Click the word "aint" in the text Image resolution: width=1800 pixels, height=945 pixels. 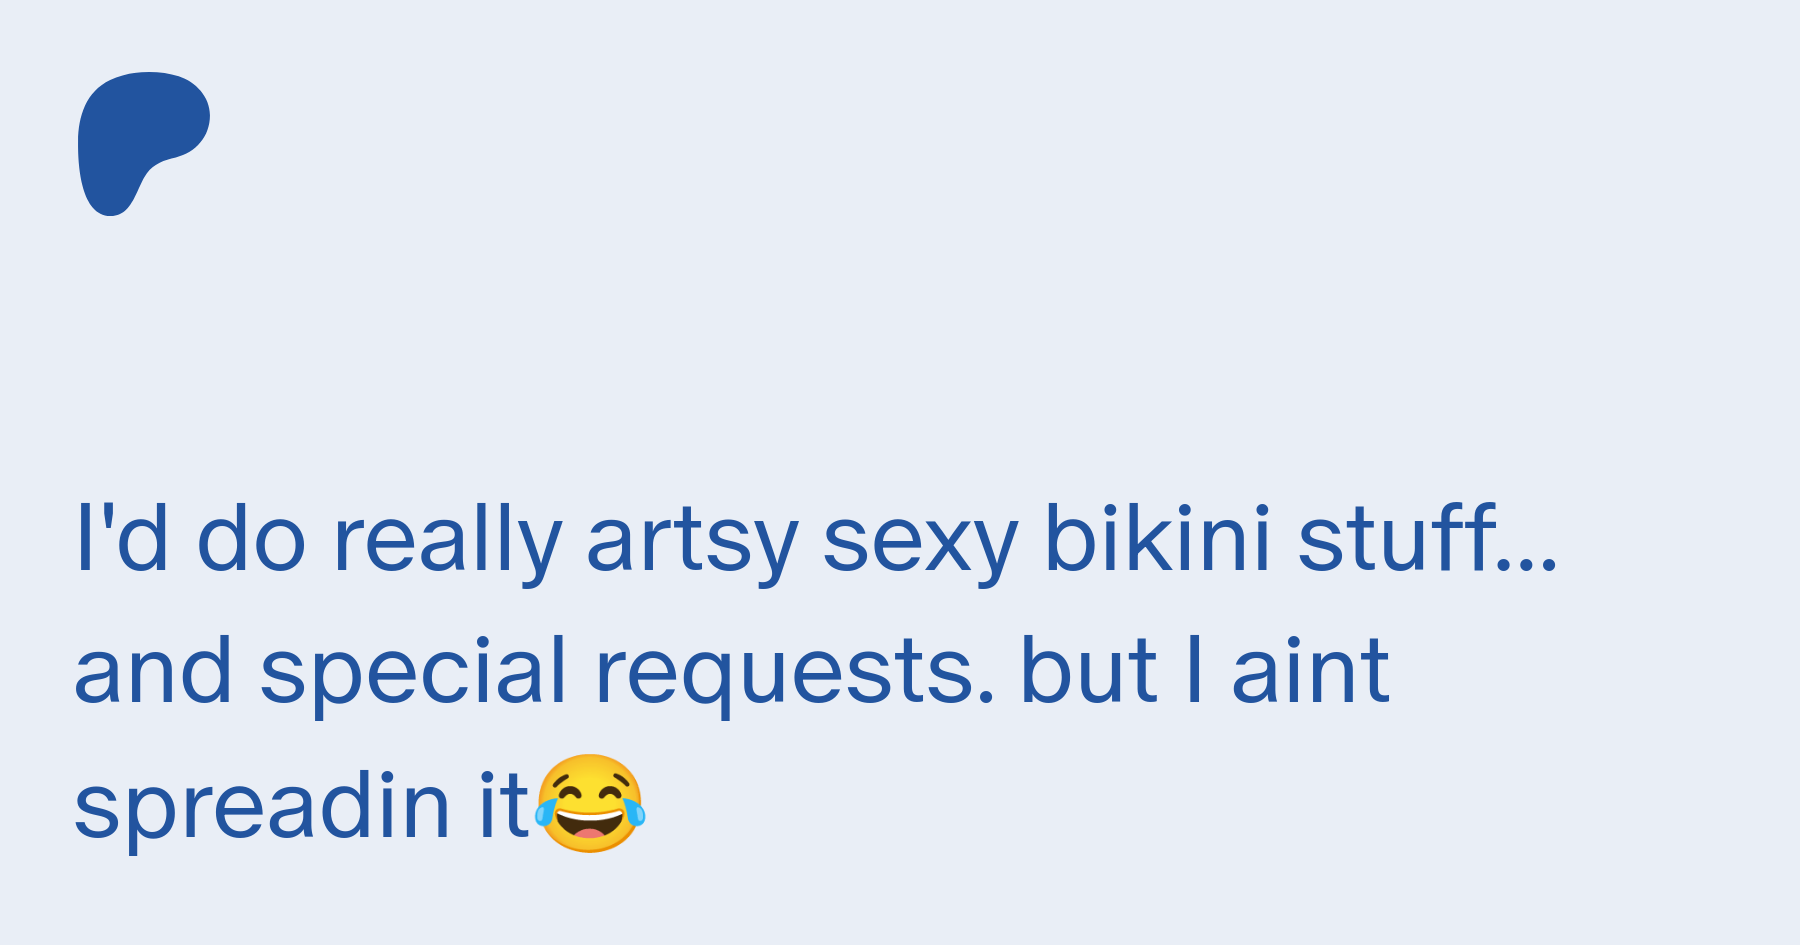coord(1311,670)
